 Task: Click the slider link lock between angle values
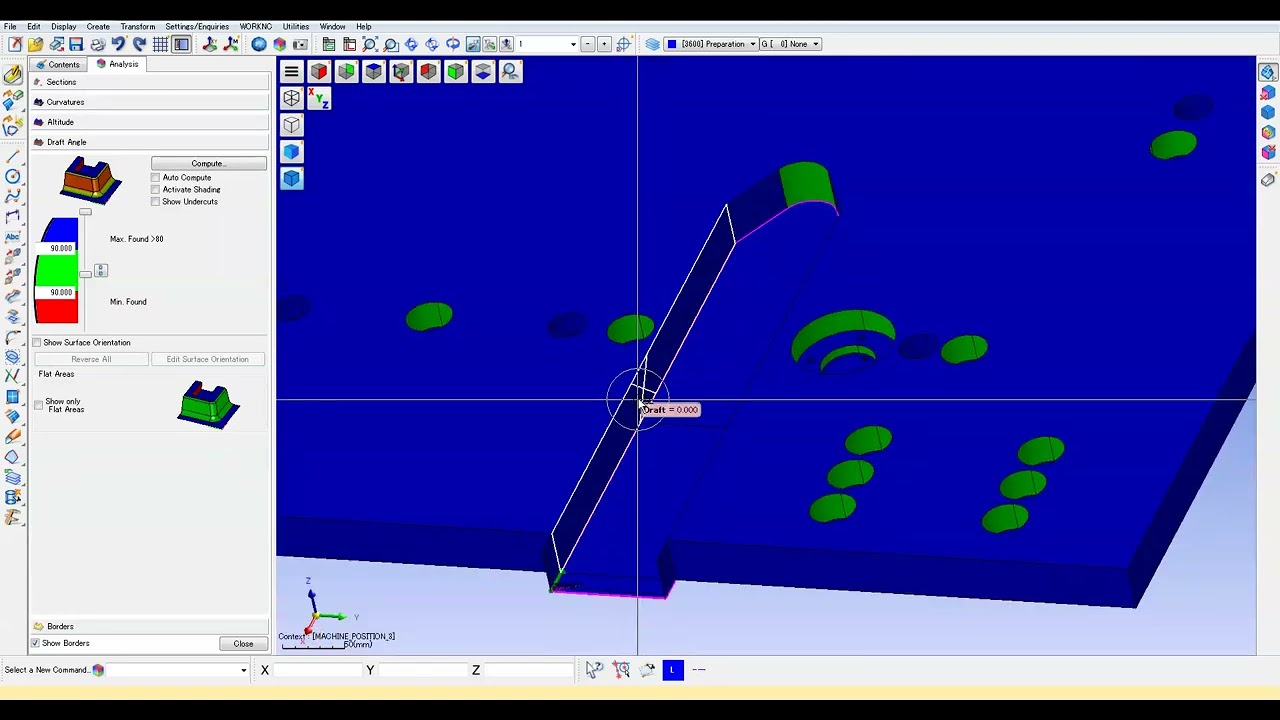pyautogui.click(x=100, y=270)
